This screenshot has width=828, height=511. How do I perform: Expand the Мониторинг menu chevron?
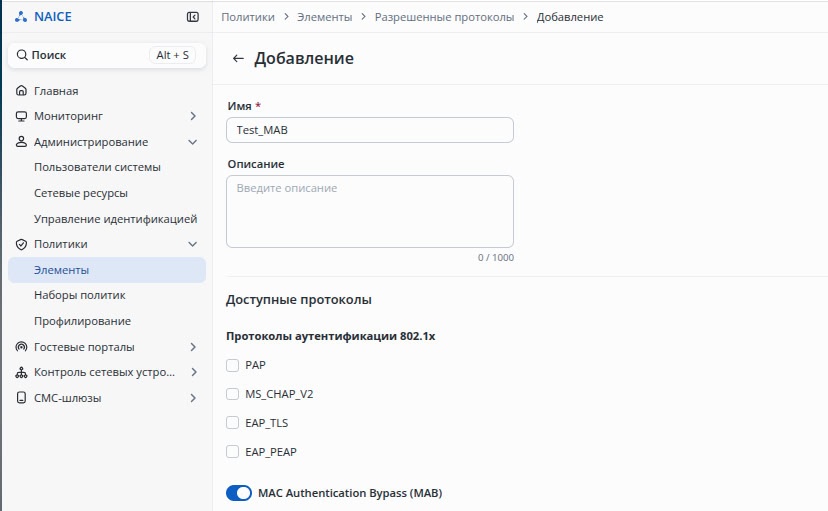tap(193, 116)
